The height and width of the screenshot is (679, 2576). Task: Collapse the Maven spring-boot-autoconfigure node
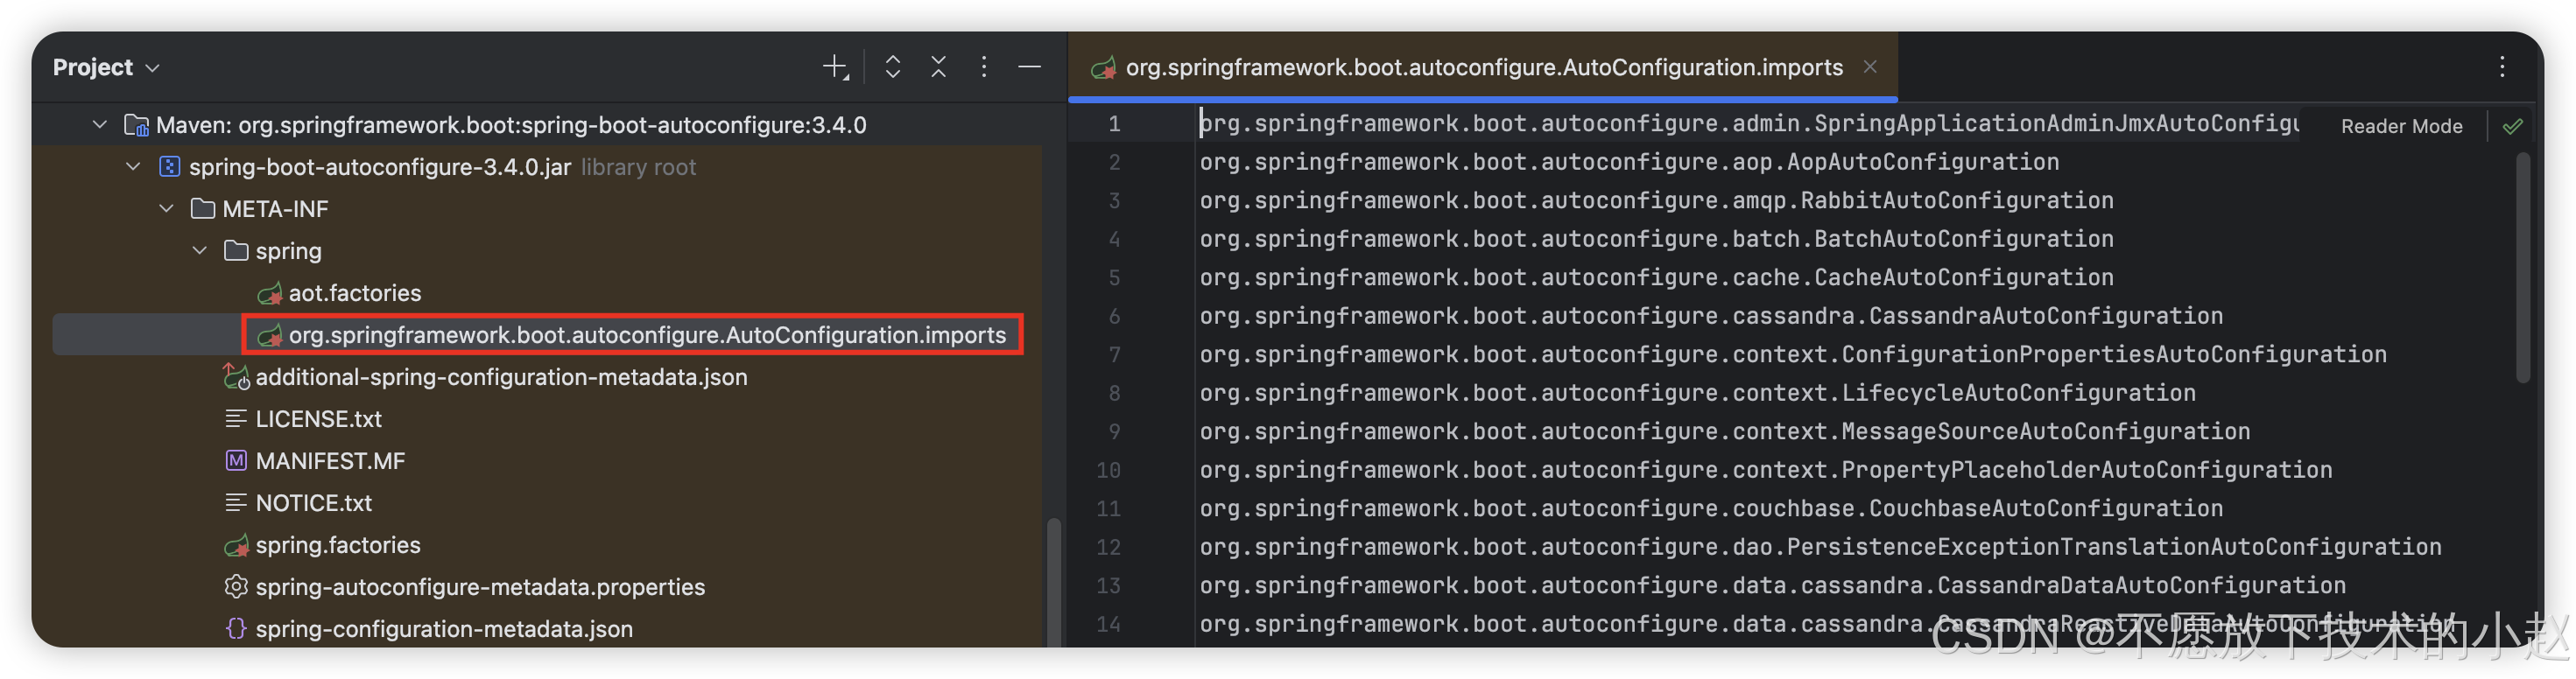[100, 125]
